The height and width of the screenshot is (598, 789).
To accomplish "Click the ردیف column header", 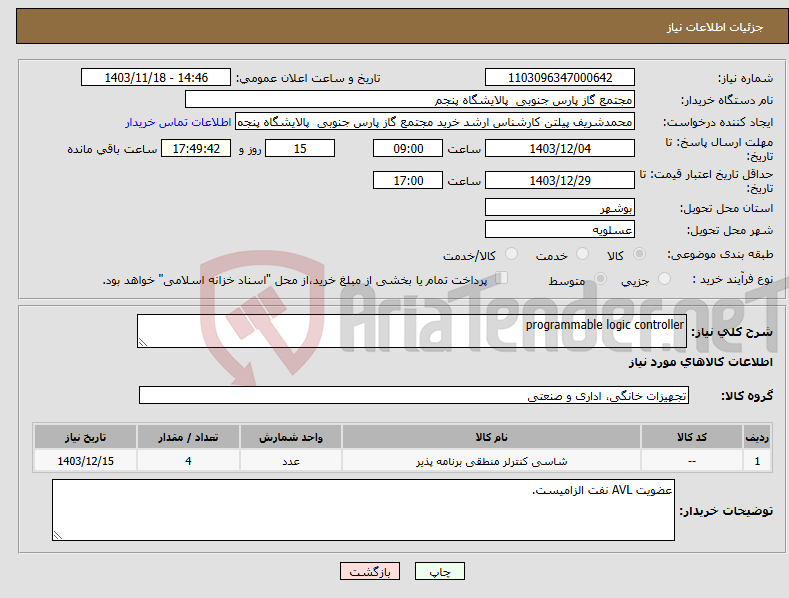I will pos(757,437).
